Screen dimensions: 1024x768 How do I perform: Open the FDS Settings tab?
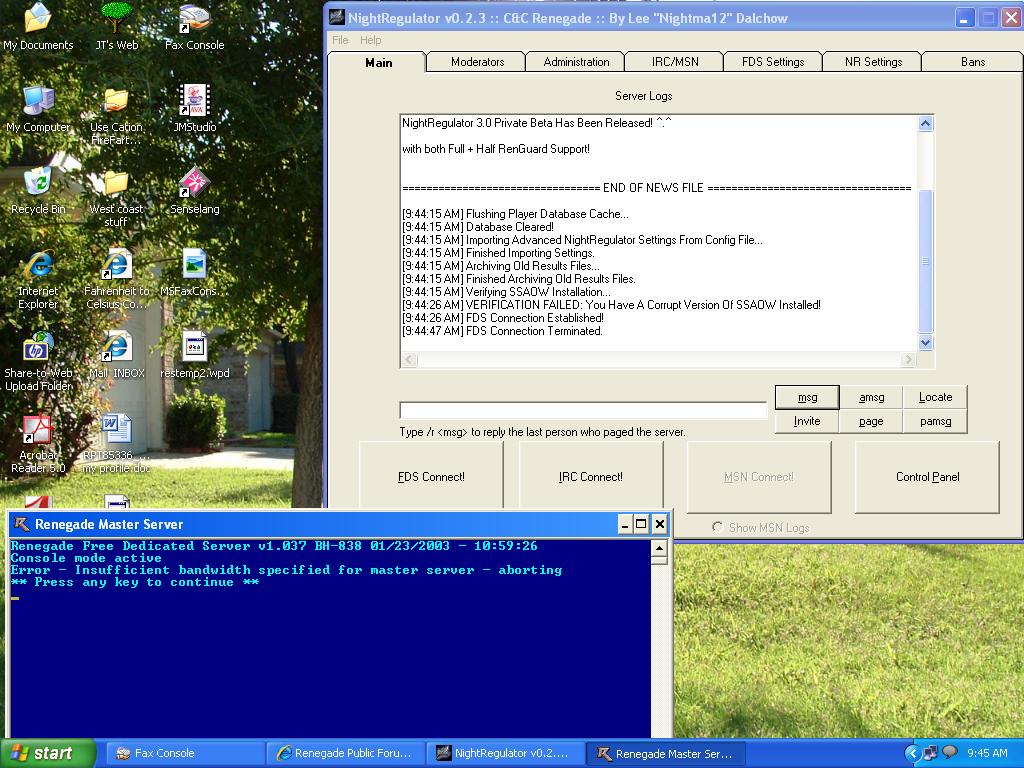pos(772,62)
